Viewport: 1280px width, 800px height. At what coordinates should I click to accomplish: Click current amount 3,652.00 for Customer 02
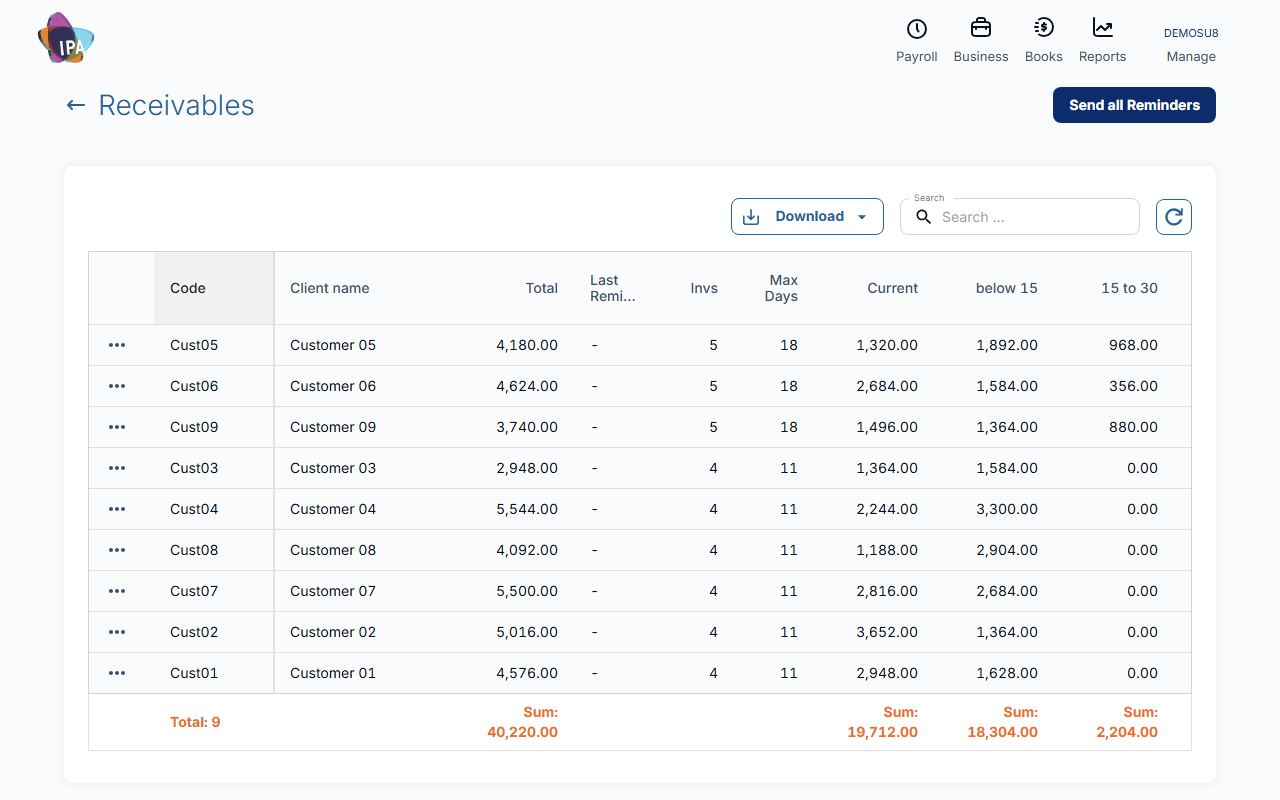click(x=887, y=632)
